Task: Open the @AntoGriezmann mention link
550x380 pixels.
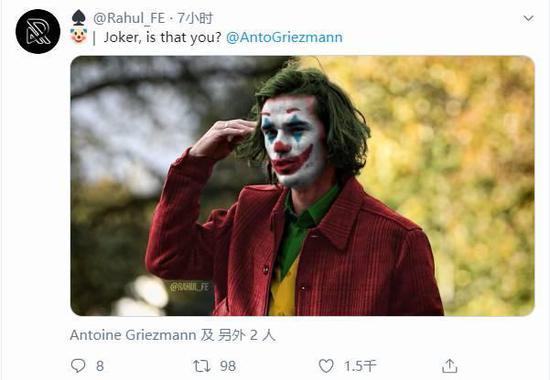Action: pos(284,38)
